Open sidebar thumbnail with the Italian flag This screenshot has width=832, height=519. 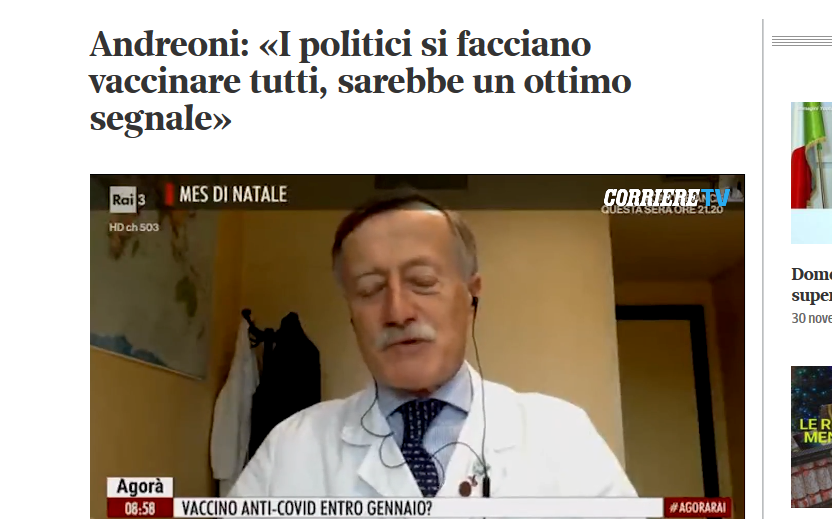[x=811, y=173]
